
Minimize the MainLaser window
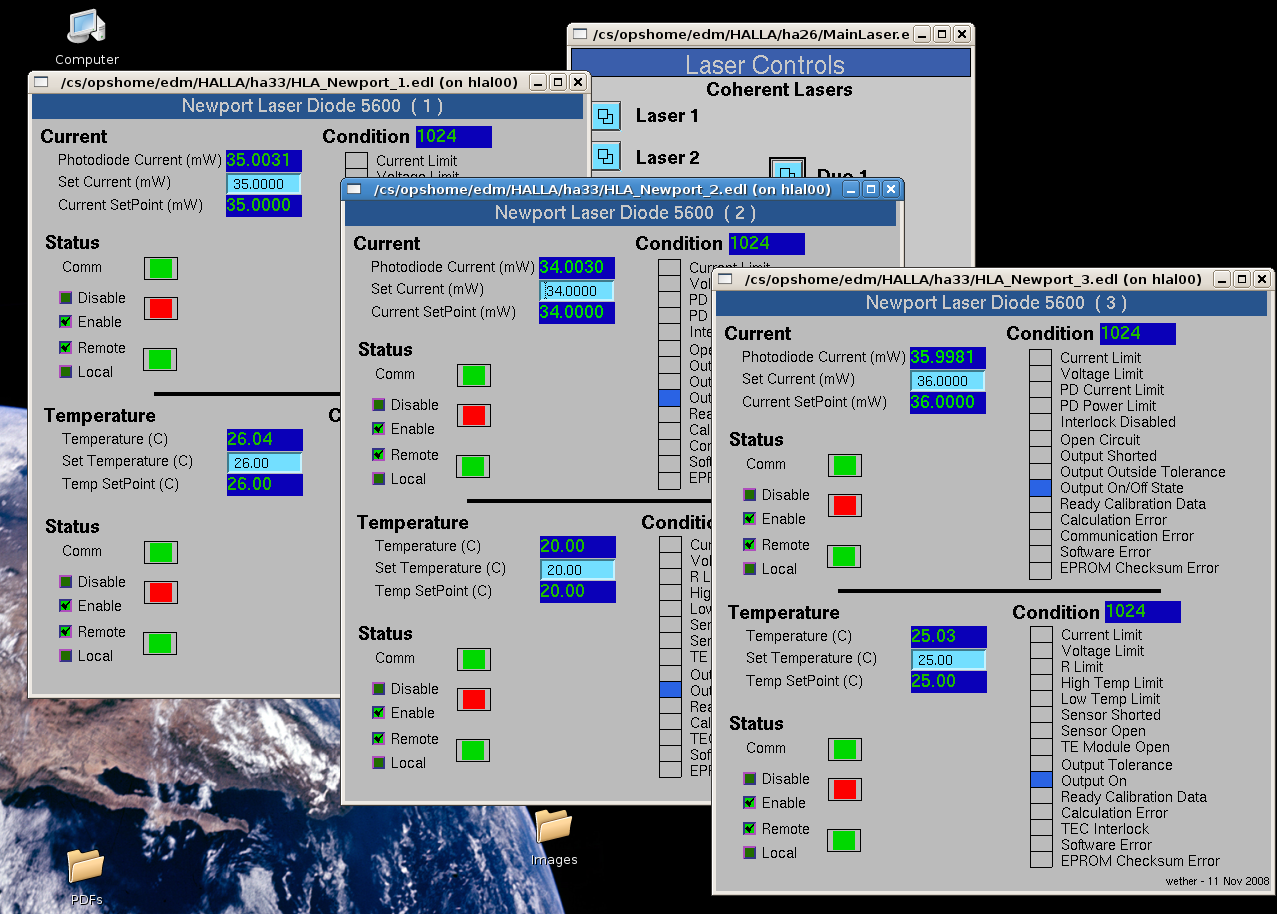click(922, 34)
